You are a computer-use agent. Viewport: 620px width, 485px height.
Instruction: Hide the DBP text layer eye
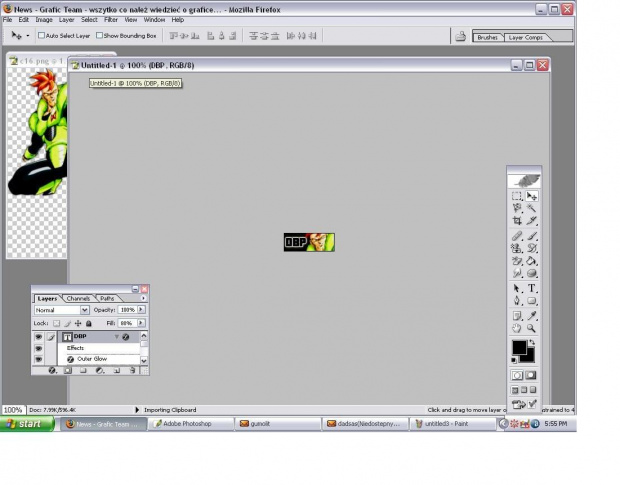[x=38, y=337]
